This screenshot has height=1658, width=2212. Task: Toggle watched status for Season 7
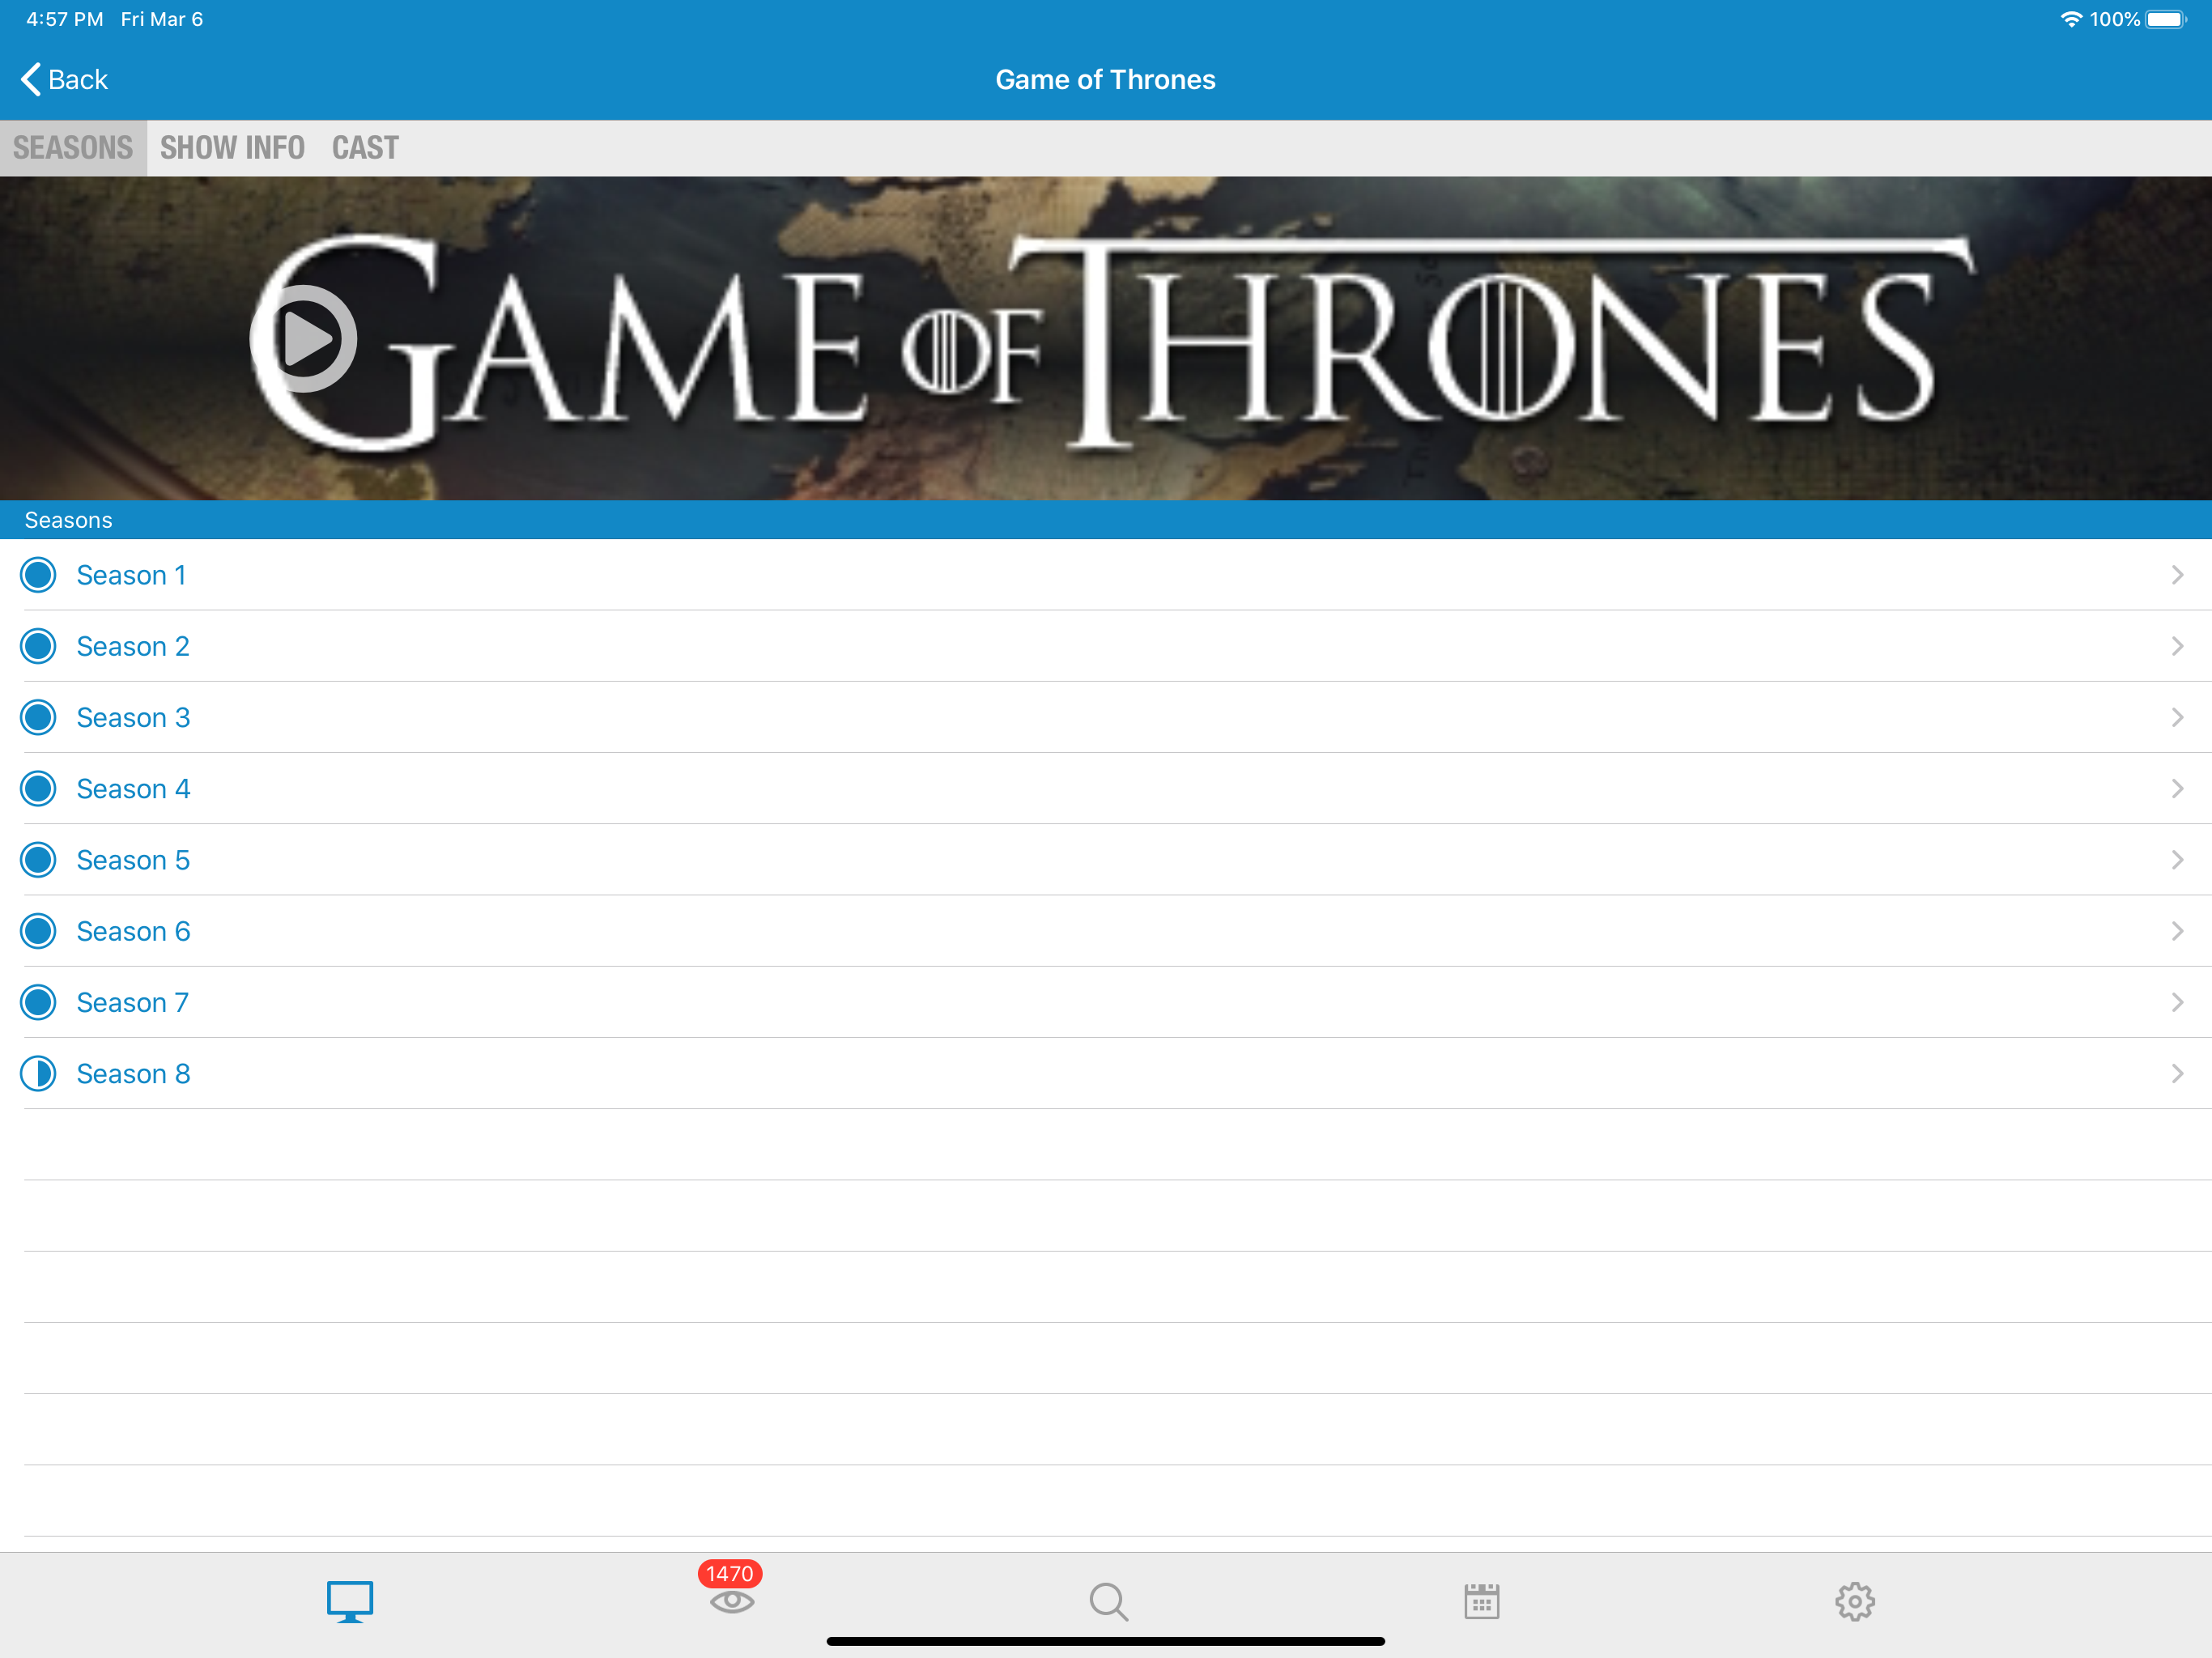pos(38,1002)
